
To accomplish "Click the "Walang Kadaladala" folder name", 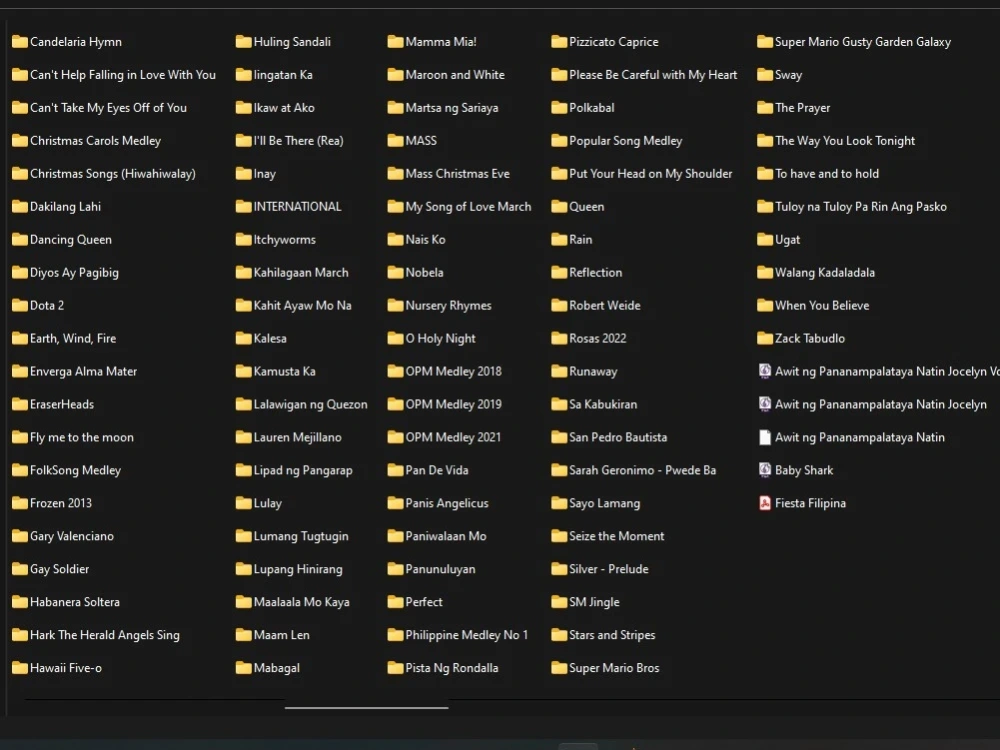I will (x=825, y=272).
